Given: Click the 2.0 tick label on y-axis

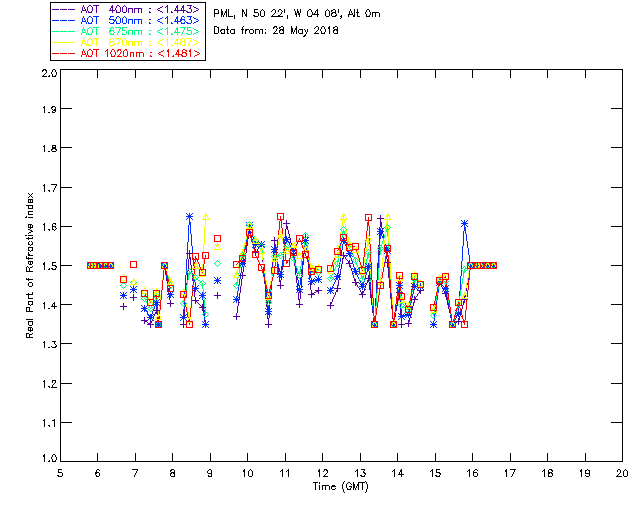Looking at the screenshot, I should pos(47,75).
